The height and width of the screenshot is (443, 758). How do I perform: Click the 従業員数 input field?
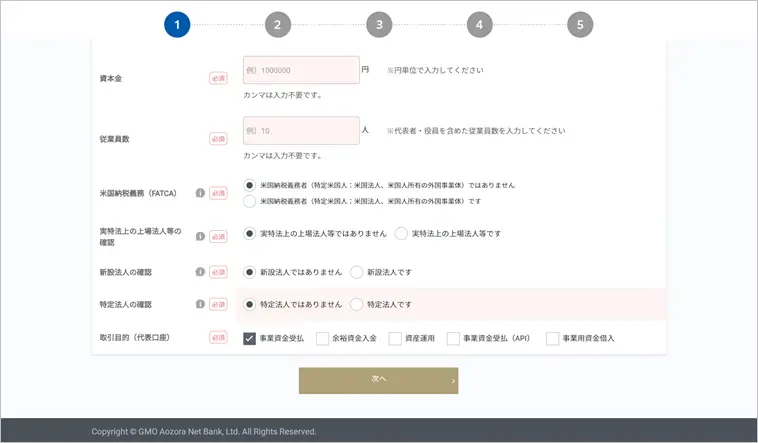point(301,131)
